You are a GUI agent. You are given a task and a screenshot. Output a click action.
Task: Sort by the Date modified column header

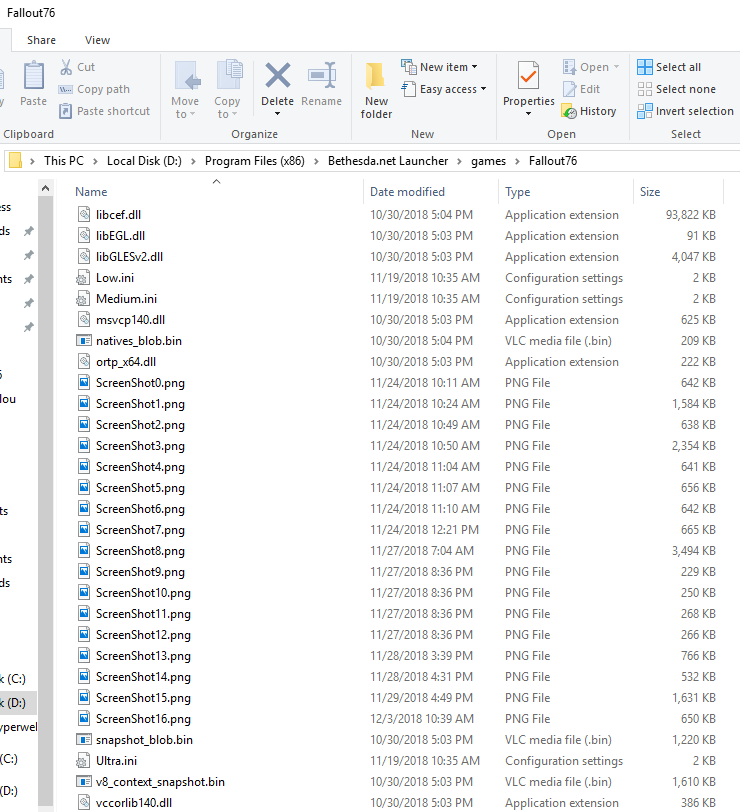tap(431, 191)
